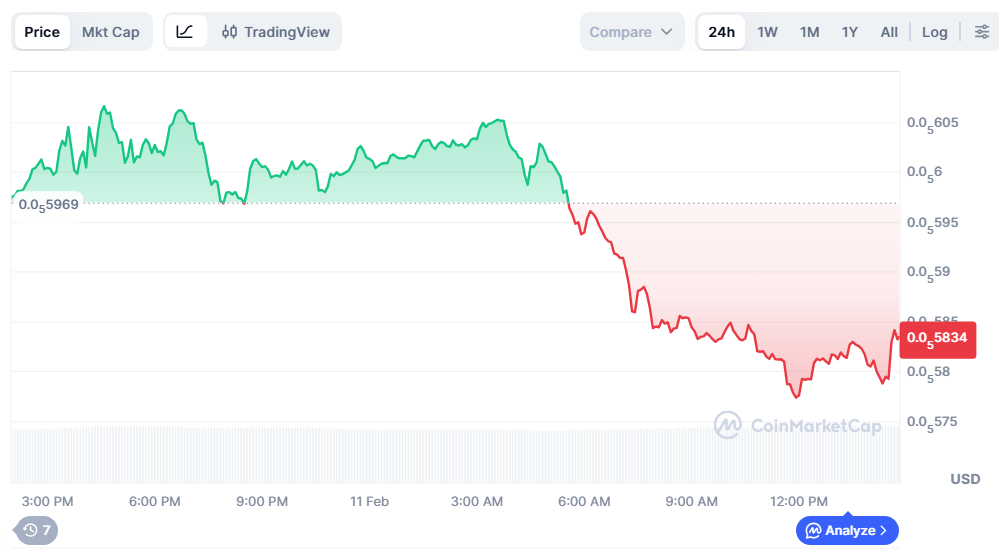Screen dimensions: 999x550
Task: Select the line chart icon
Action: pyautogui.click(x=185, y=32)
